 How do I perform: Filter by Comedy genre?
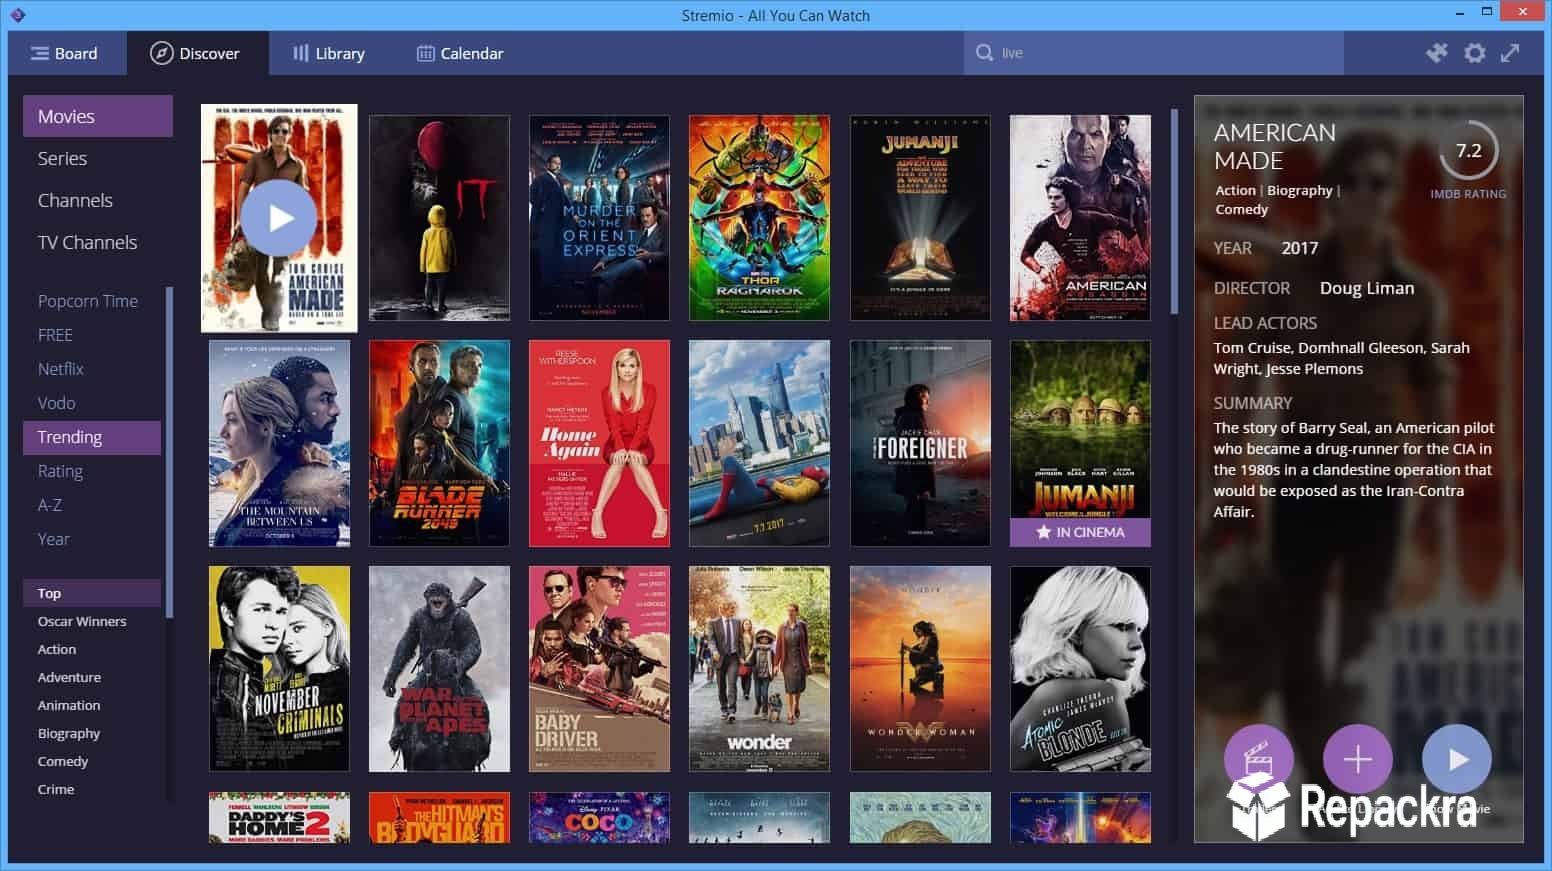pyautogui.click(x=92, y=761)
